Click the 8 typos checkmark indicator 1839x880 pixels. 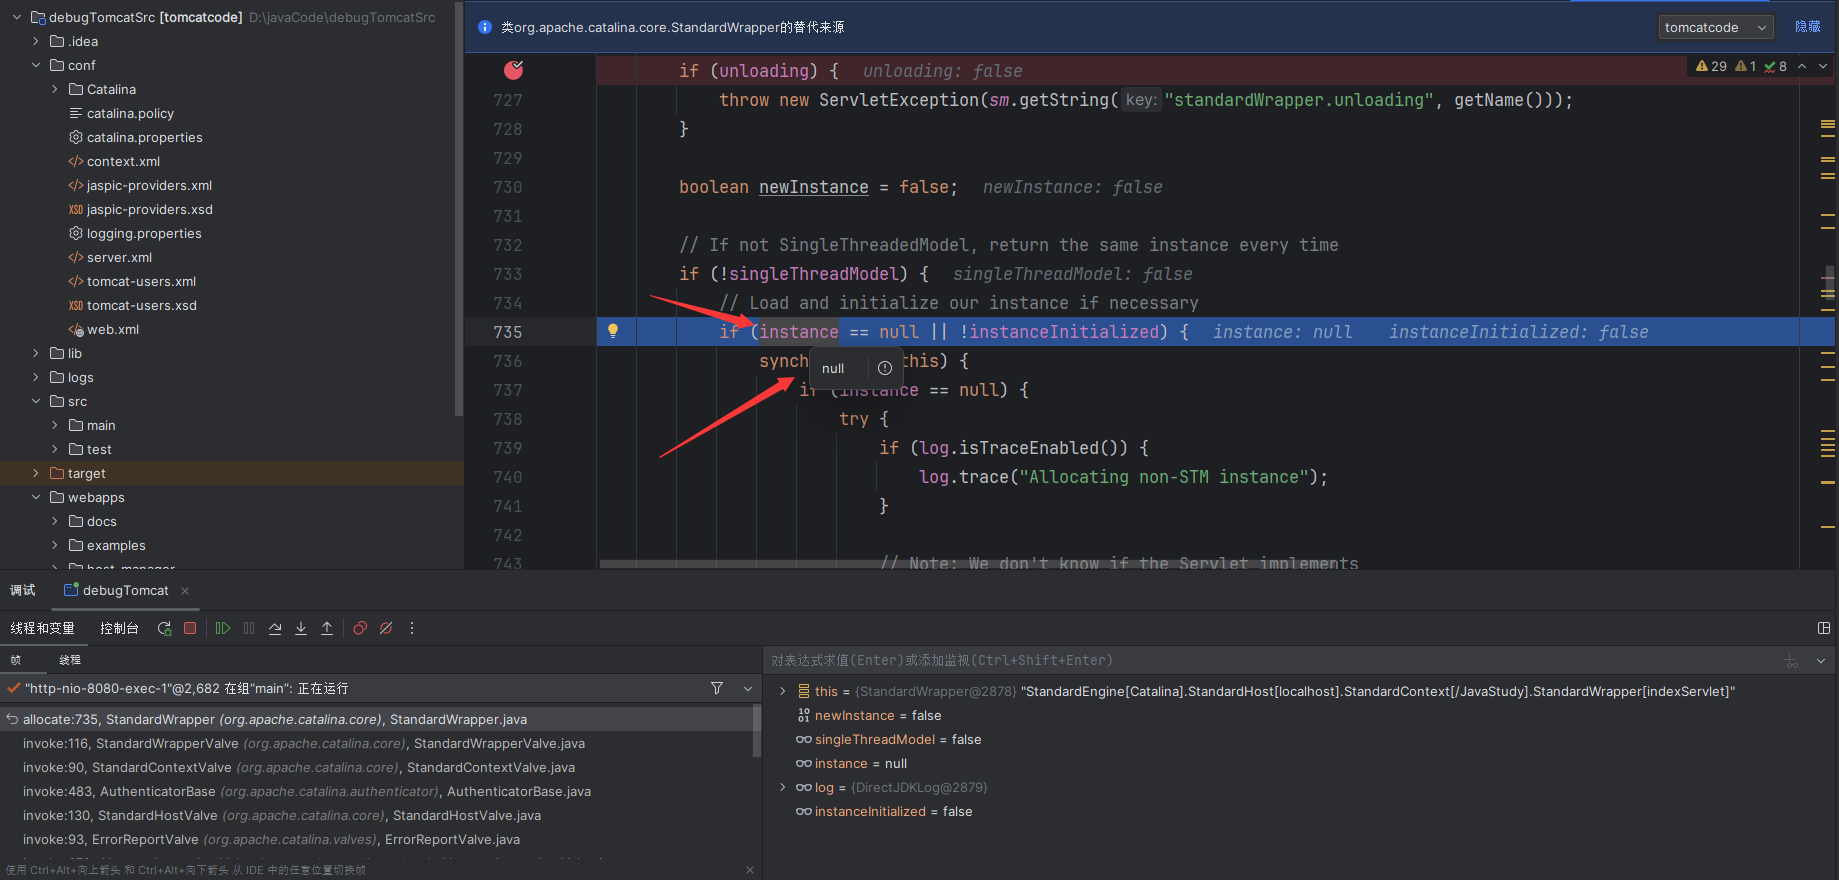pos(1776,66)
